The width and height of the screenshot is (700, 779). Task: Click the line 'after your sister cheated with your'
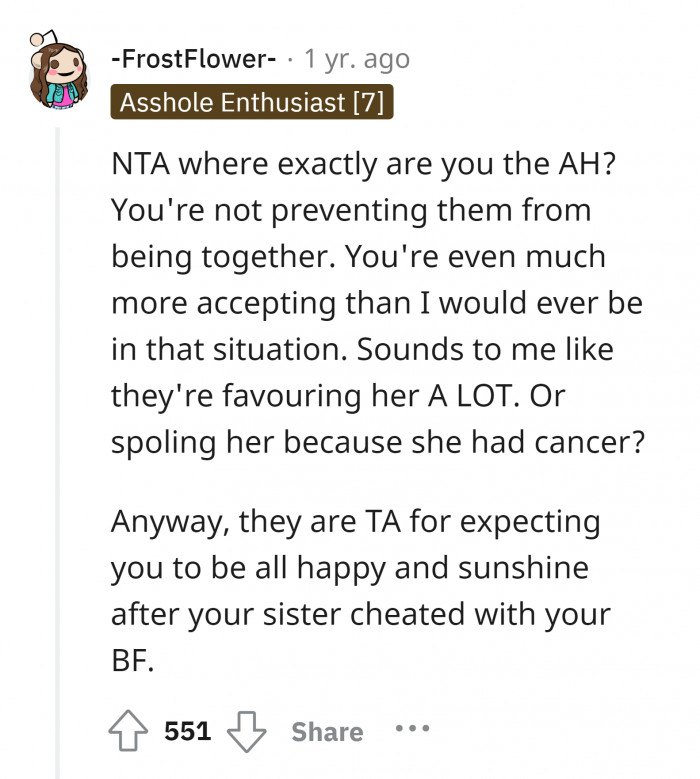tap(360, 616)
